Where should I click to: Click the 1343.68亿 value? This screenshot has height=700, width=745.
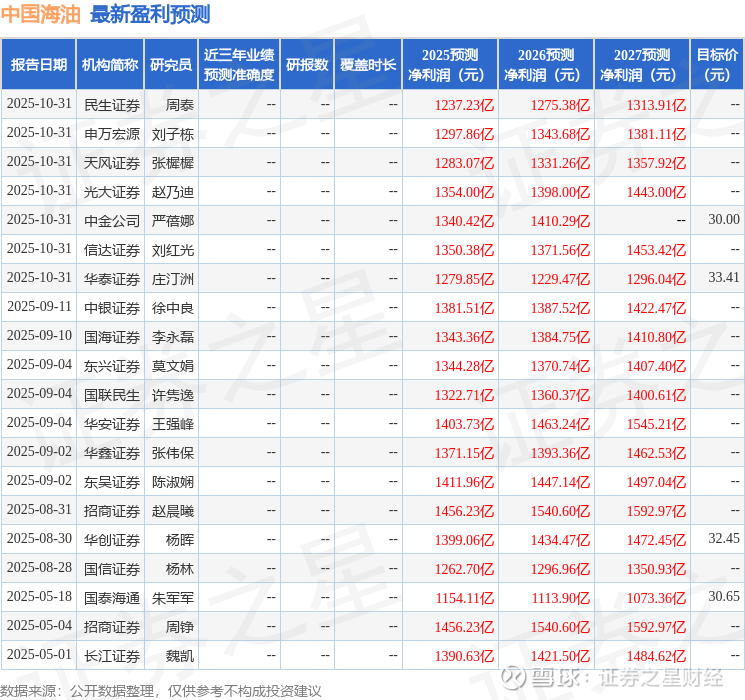point(560,134)
